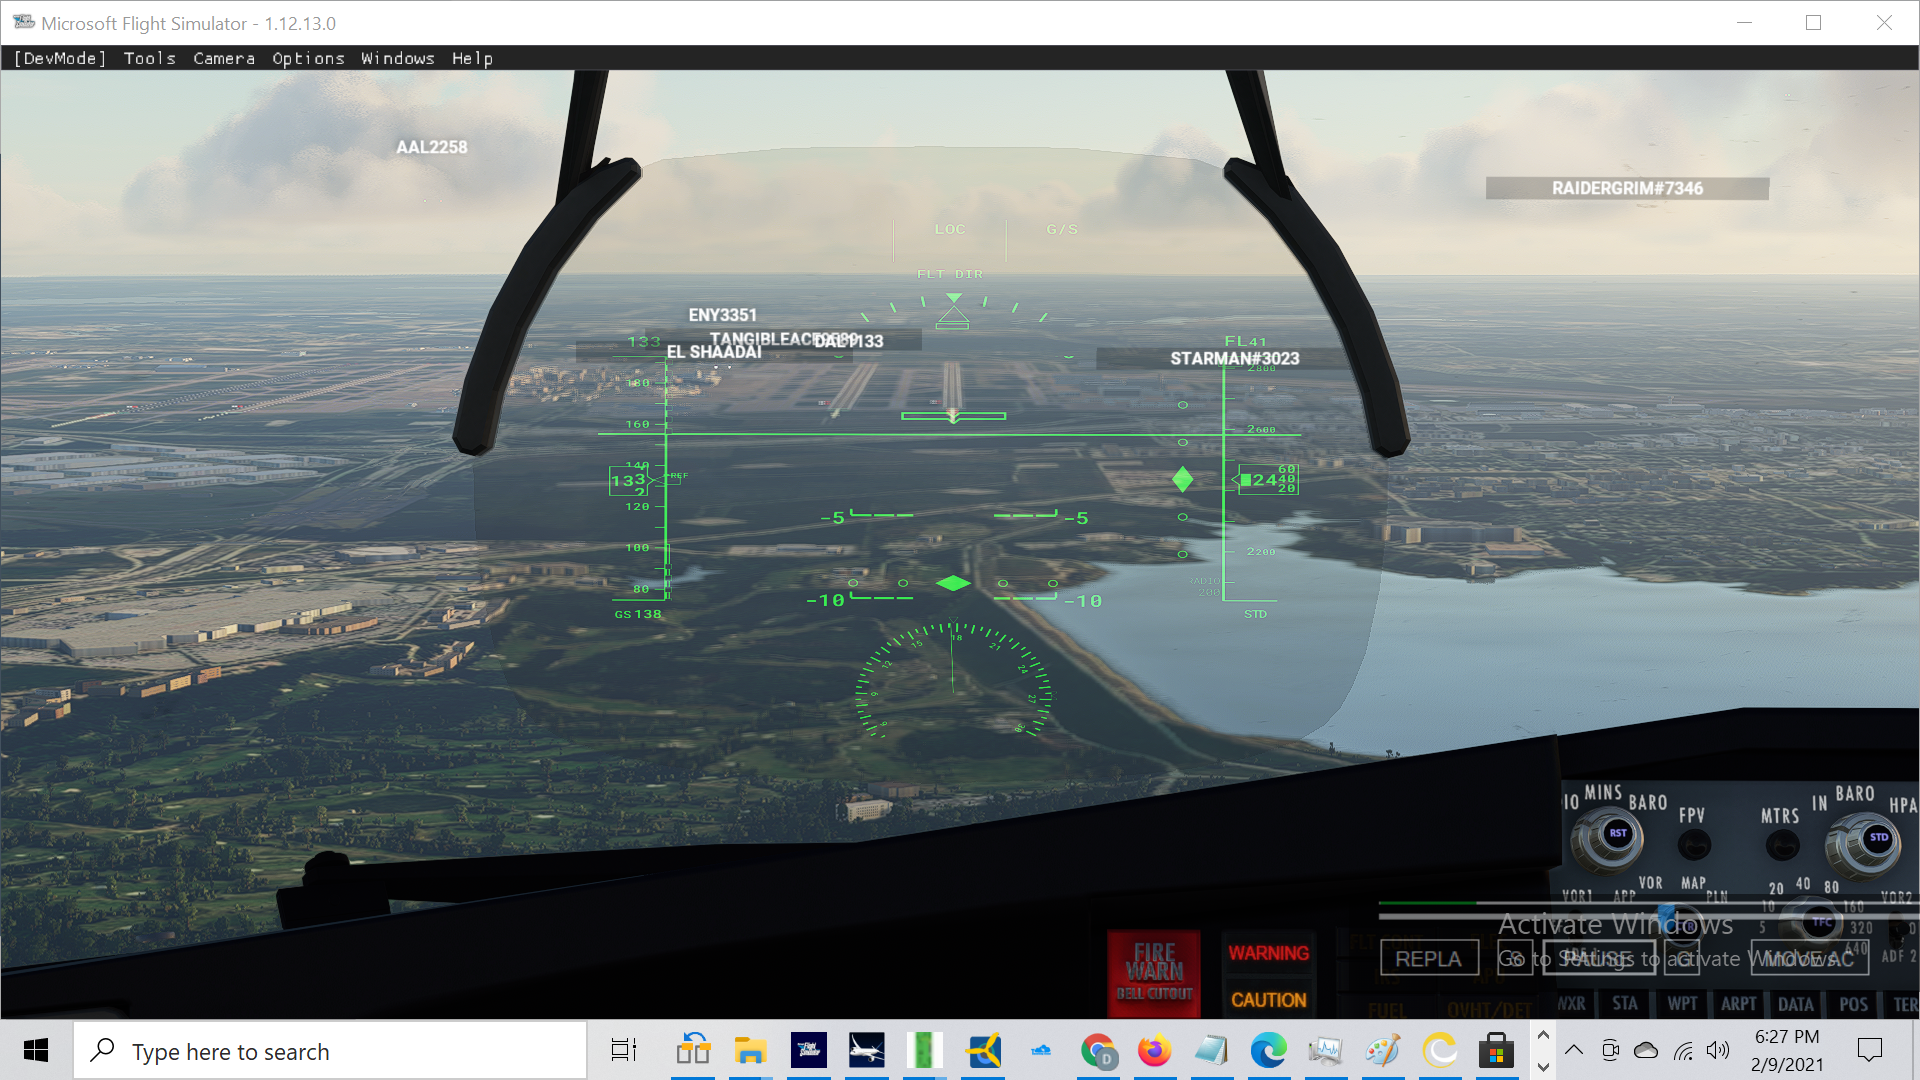
Task: Toggle the DATA map button
Action: point(1796,1004)
